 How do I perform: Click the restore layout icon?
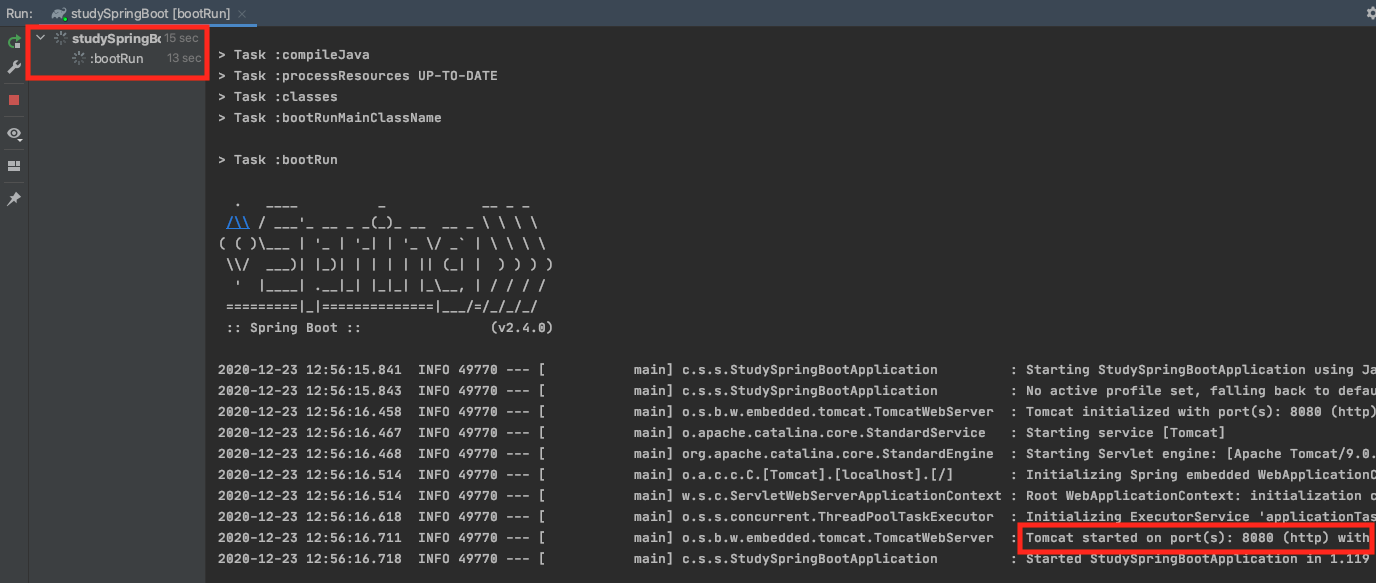[14, 166]
